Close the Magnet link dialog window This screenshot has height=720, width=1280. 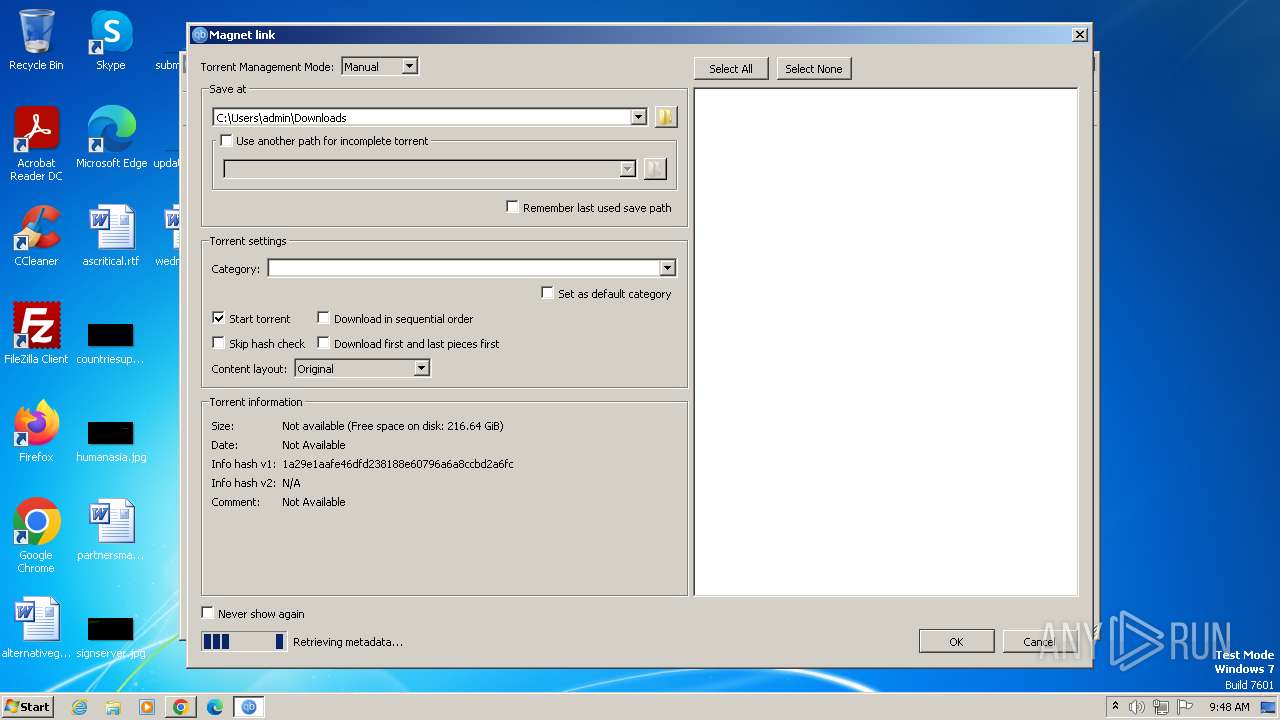click(1079, 35)
